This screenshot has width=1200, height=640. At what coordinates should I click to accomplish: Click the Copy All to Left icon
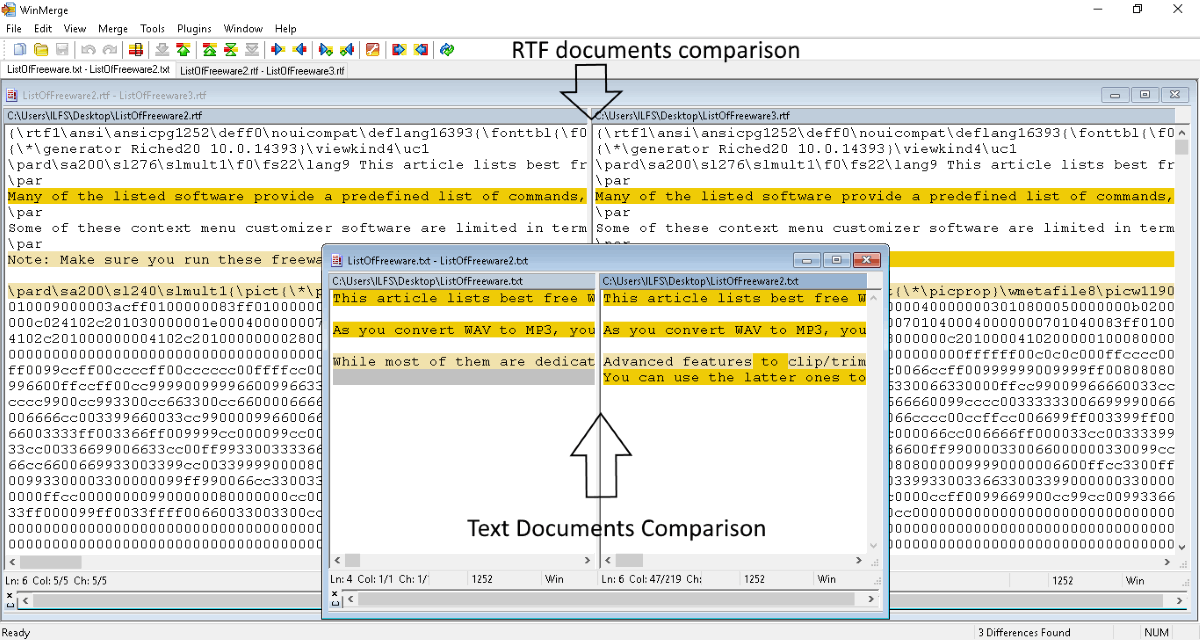click(x=421, y=49)
